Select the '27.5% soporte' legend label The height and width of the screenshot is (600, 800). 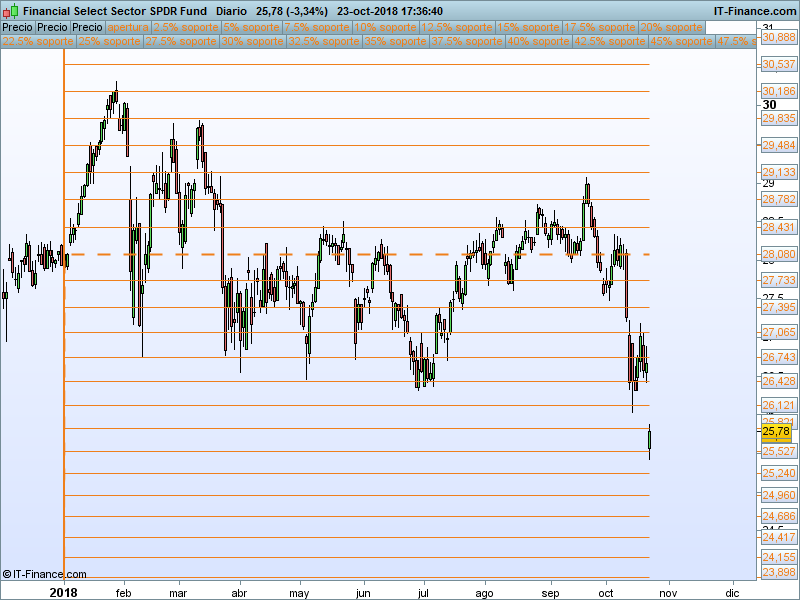(x=181, y=41)
